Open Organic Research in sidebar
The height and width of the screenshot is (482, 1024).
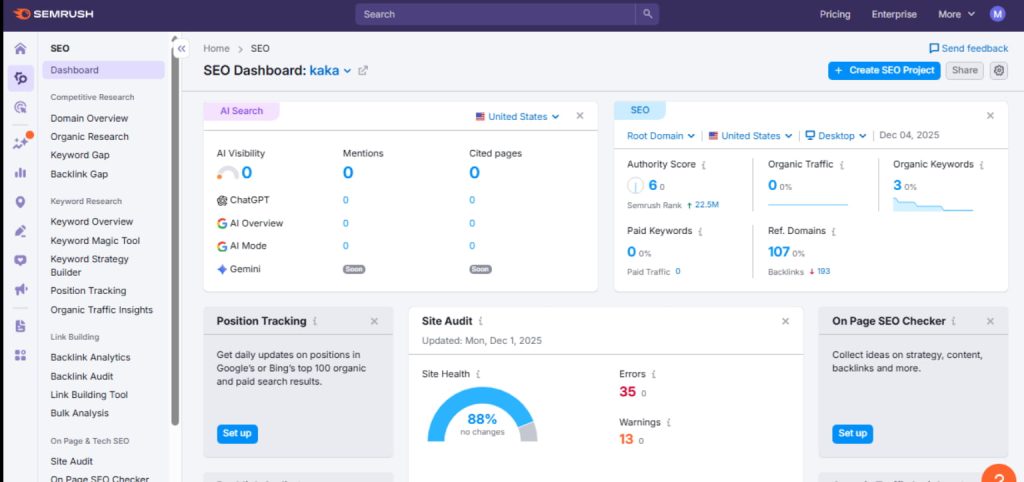pos(89,137)
